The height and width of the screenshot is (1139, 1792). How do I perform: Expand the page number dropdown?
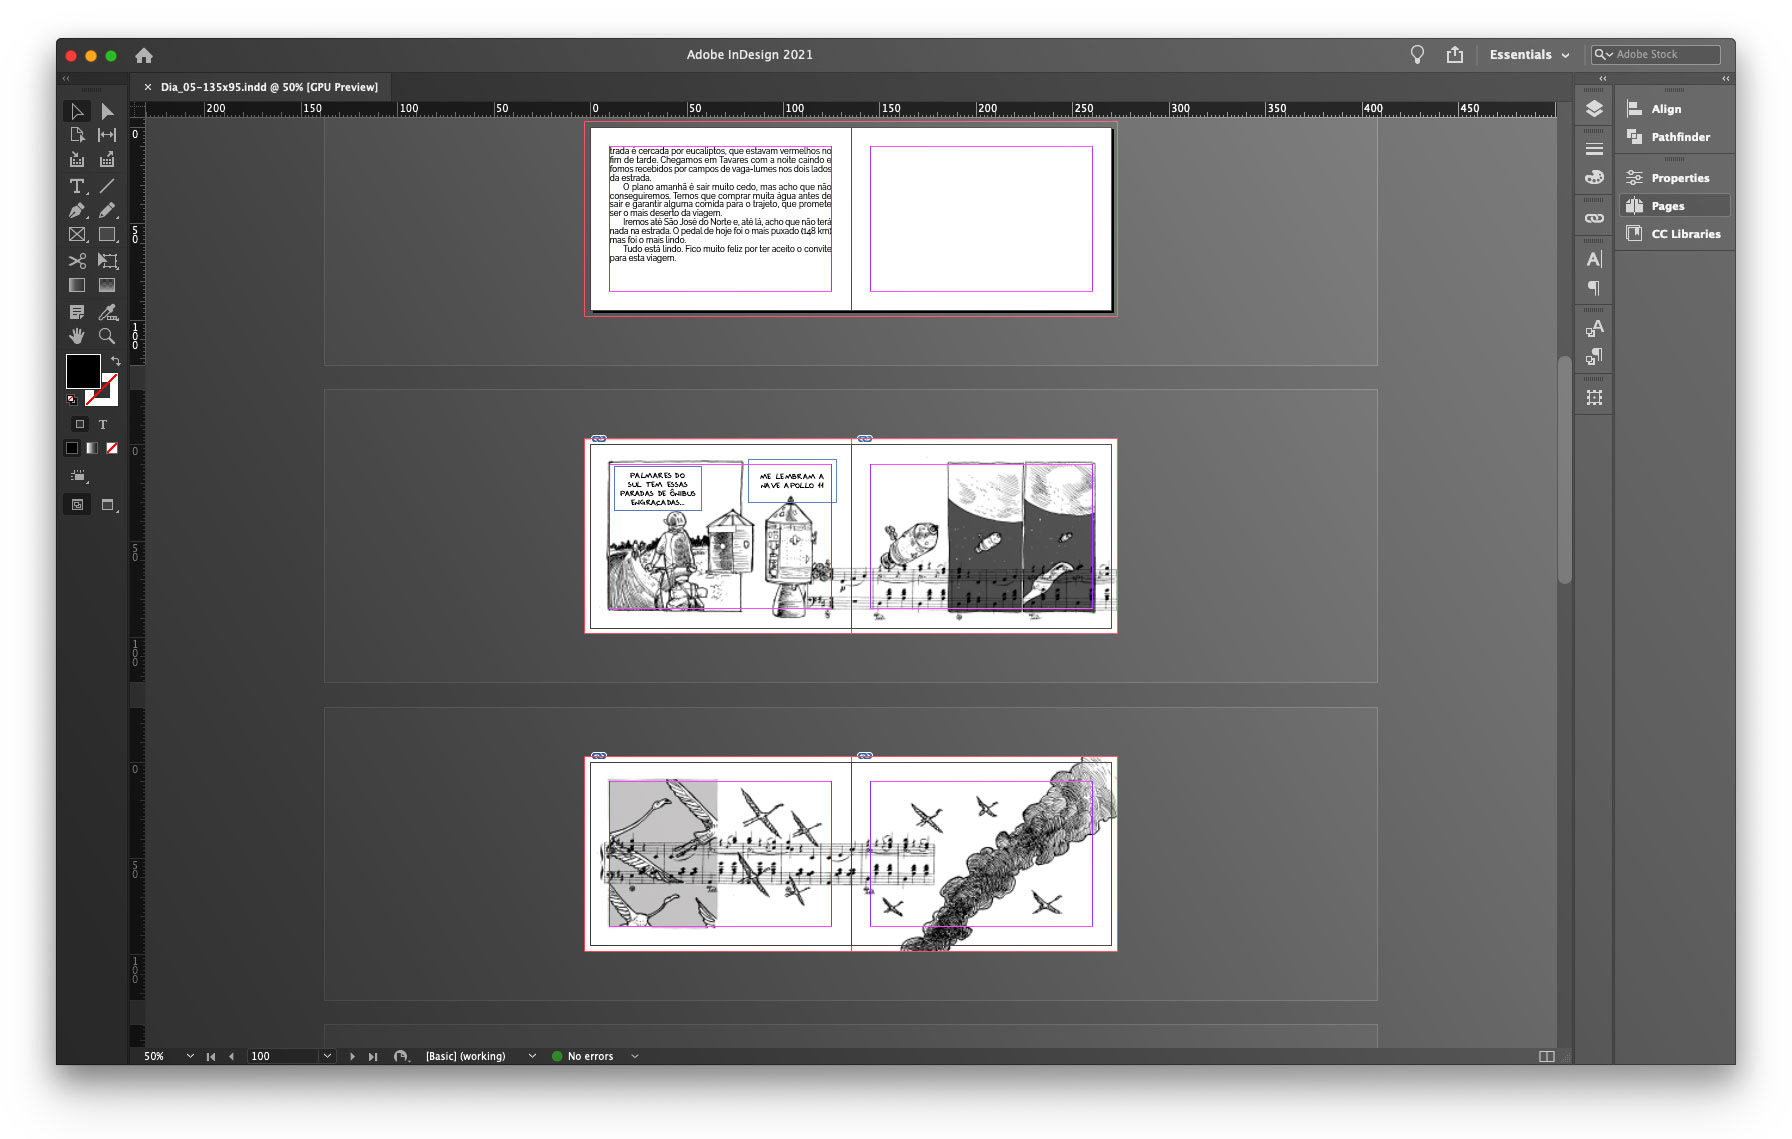click(327, 1056)
